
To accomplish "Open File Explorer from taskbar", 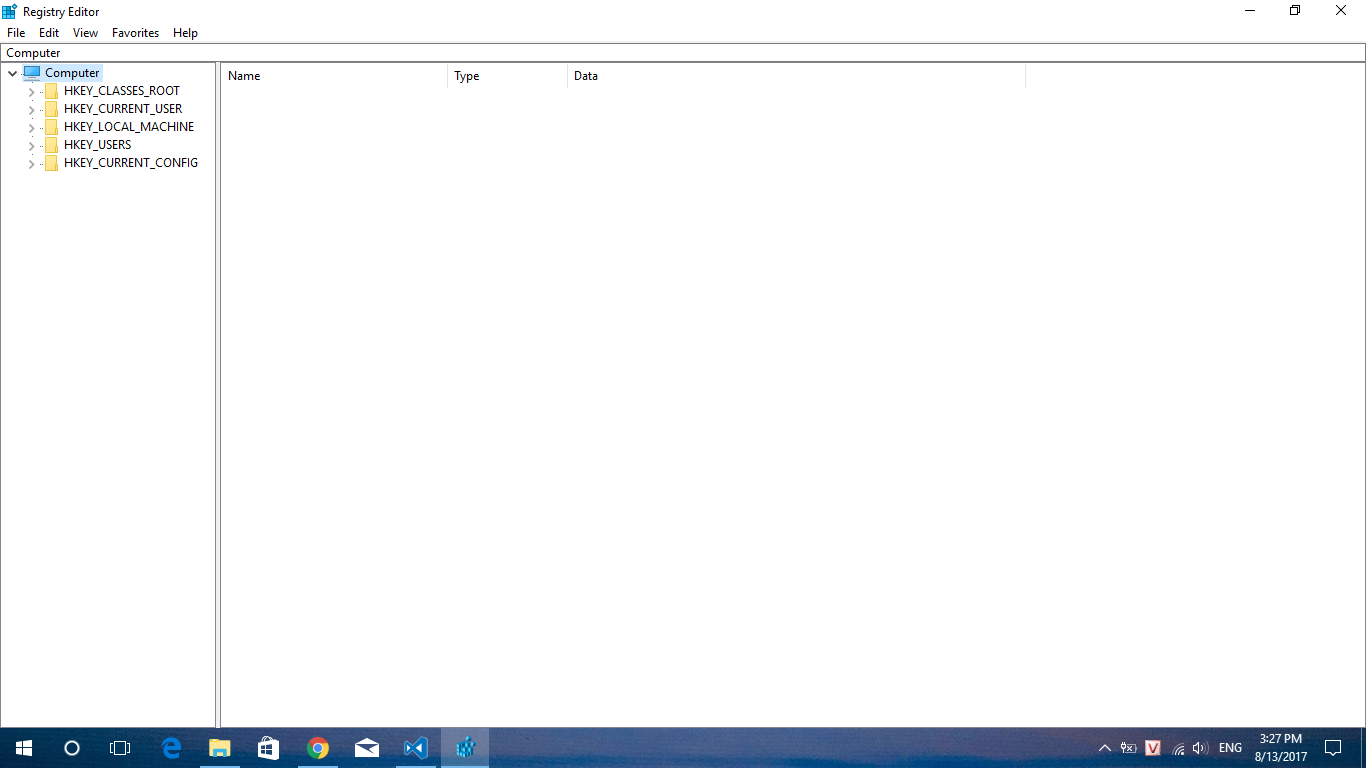I will coord(220,748).
